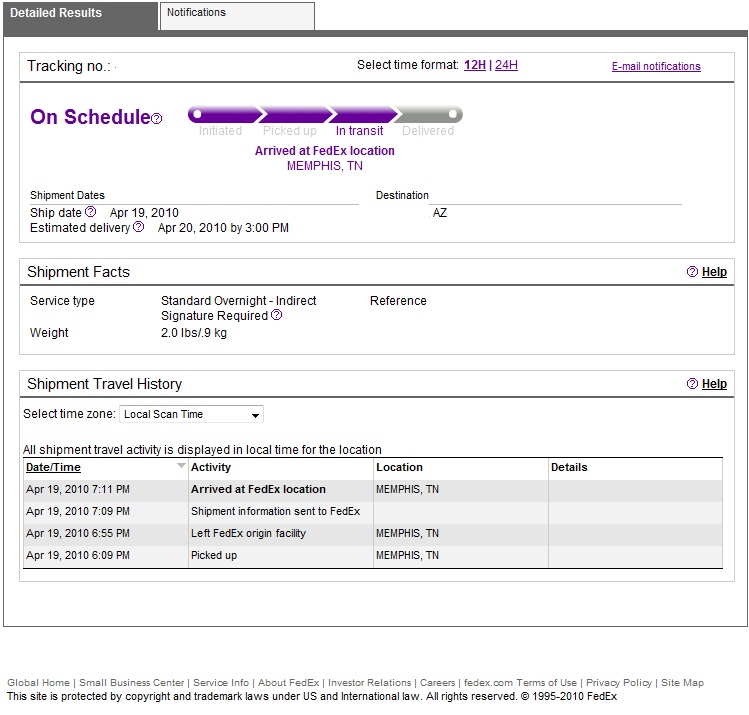Open the Privacy Policy footer link
749x715 pixels.
coord(618,683)
